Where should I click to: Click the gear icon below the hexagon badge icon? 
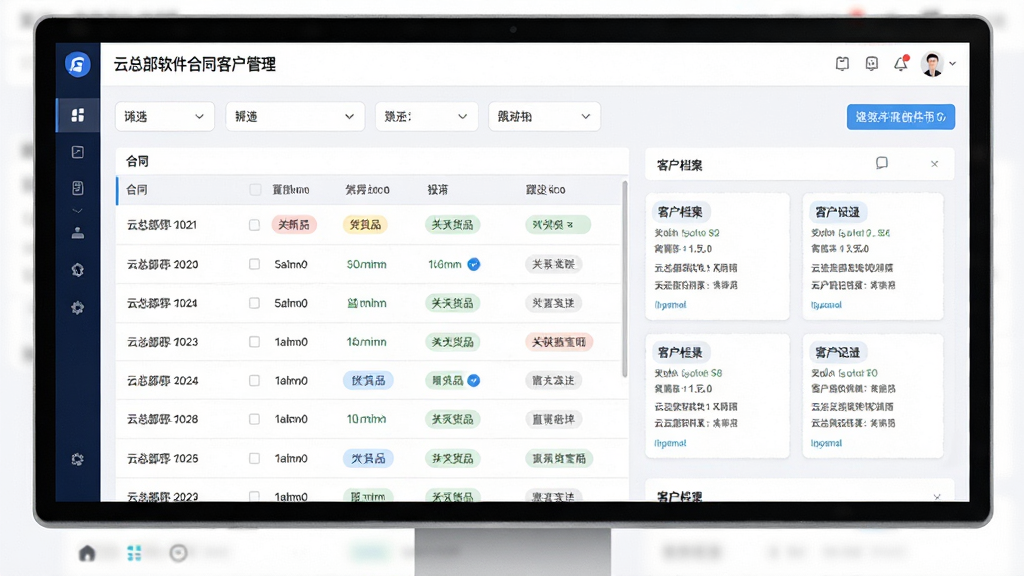pos(78,308)
